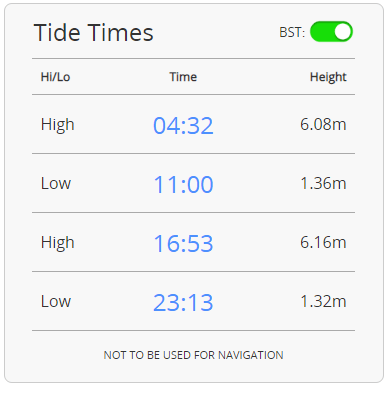This screenshot has width=389, height=394.
Task: Select the Time column header
Action: point(183,77)
